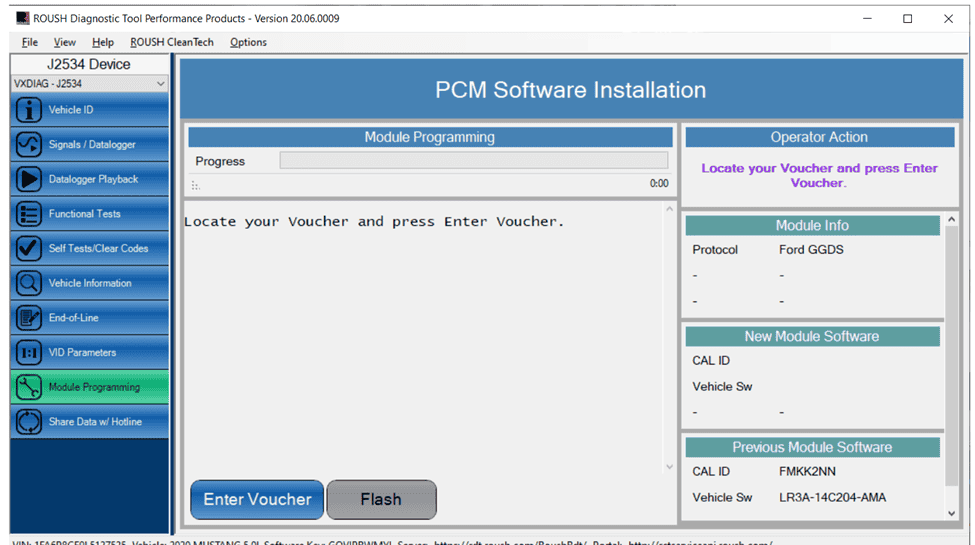Image resolution: width=975 pixels, height=545 pixels.
Task: Open the J2534 Device dropdown
Action: [x=90, y=83]
